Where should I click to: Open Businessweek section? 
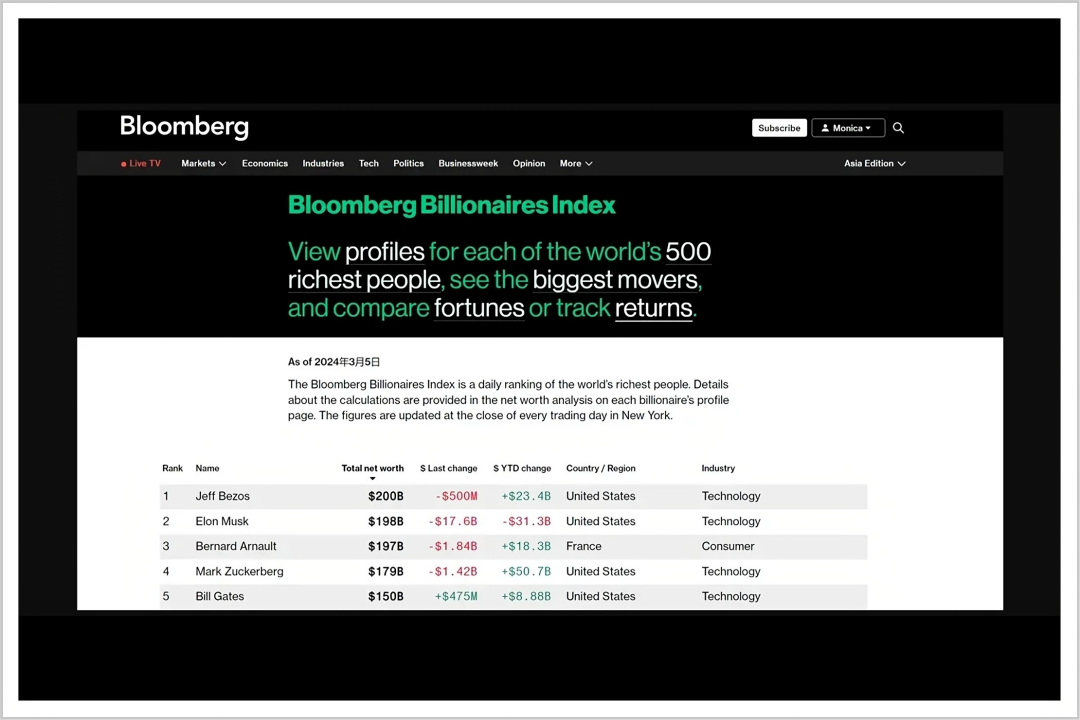pyautogui.click(x=468, y=163)
